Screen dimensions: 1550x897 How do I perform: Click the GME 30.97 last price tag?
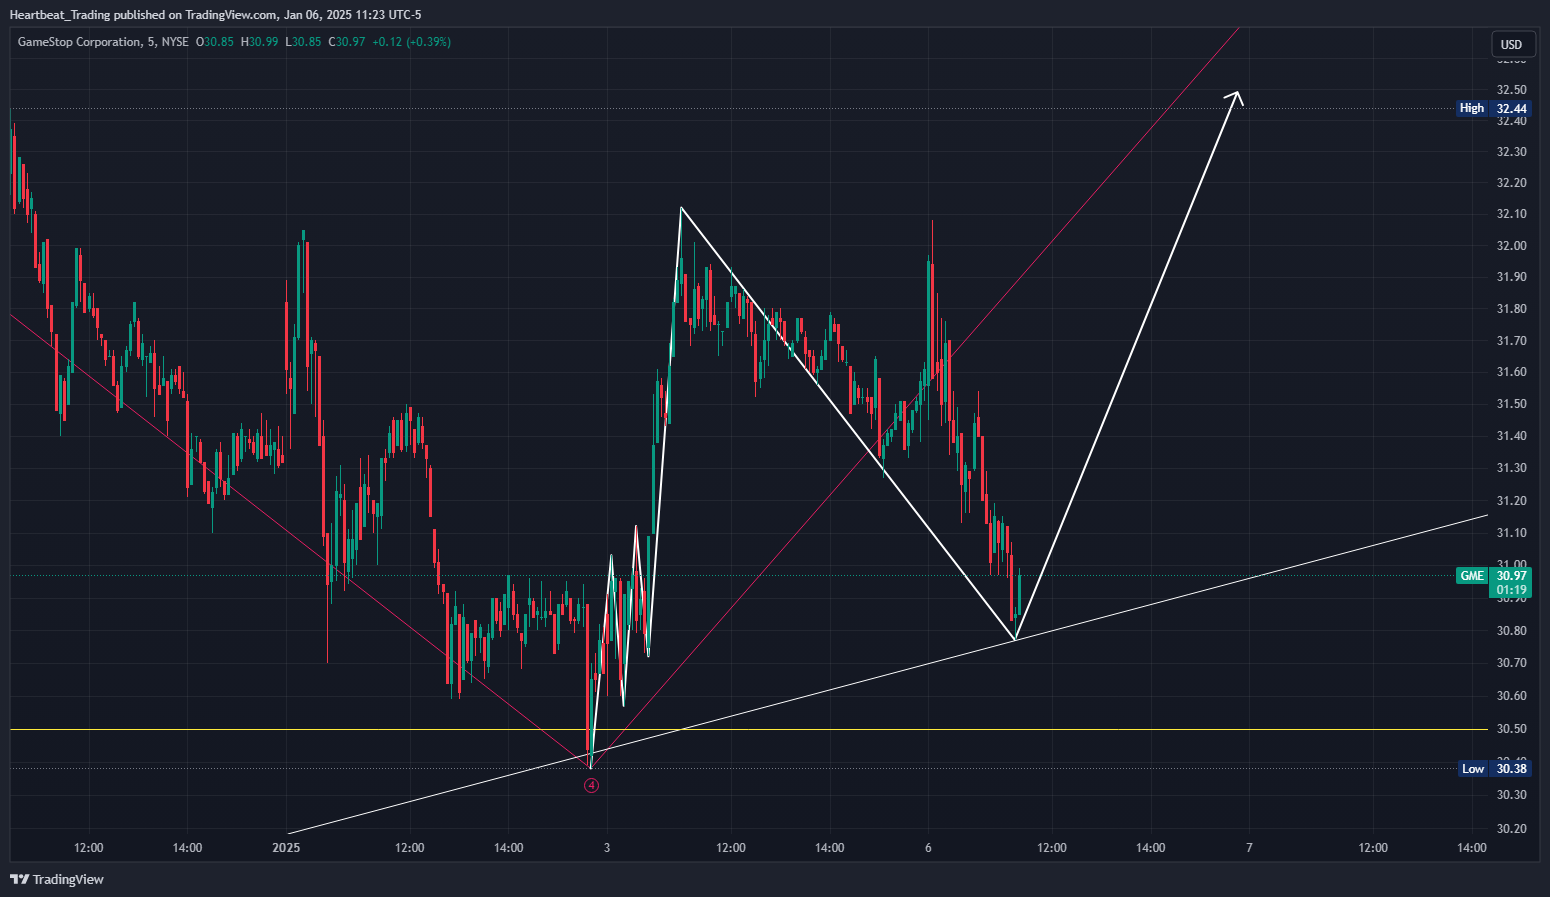click(1493, 575)
